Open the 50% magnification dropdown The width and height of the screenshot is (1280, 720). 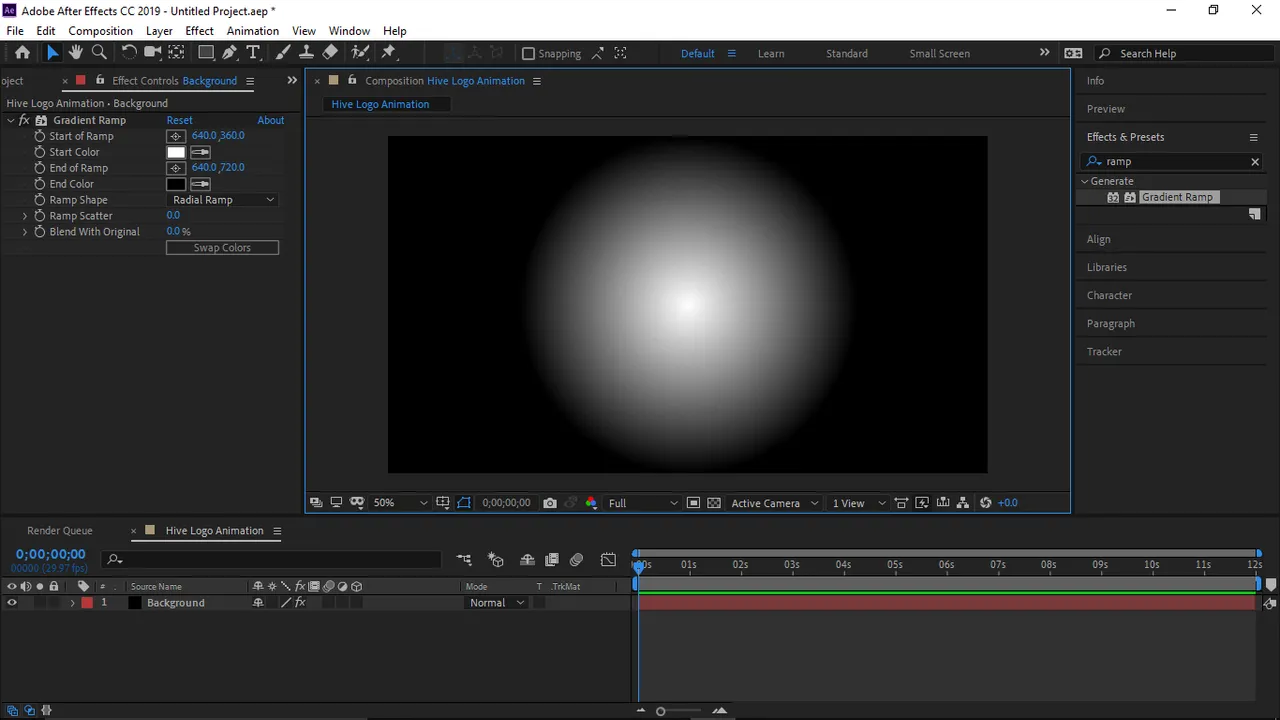click(x=400, y=503)
